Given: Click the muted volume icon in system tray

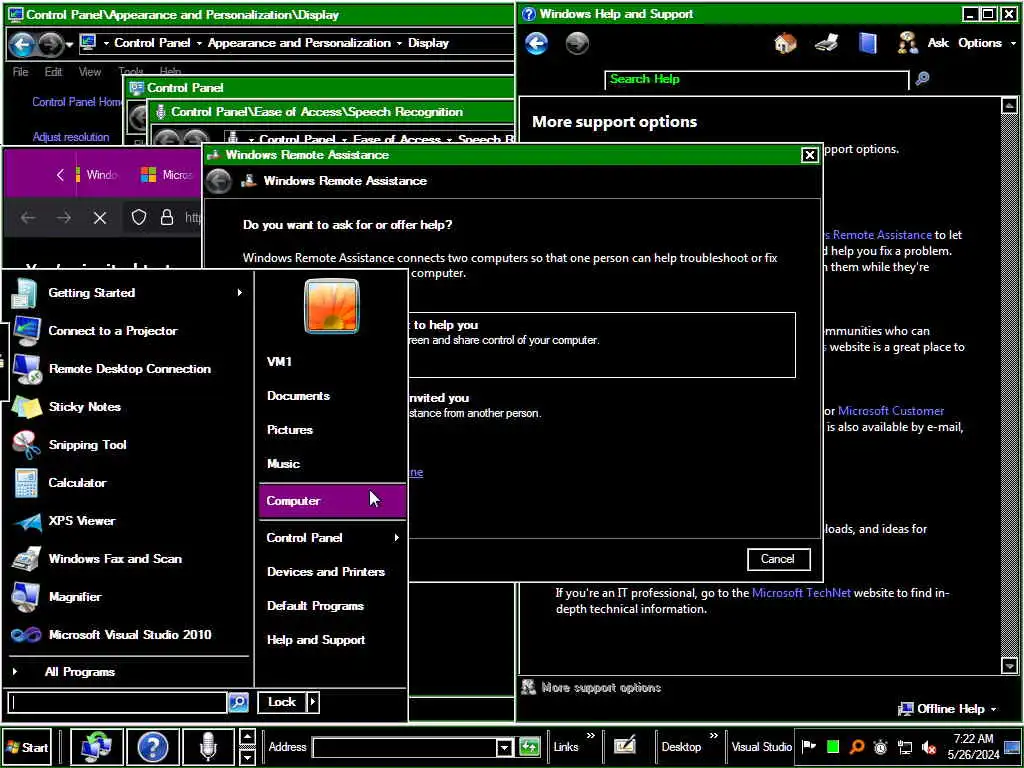Looking at the screenshot, I should click(928, 747).
